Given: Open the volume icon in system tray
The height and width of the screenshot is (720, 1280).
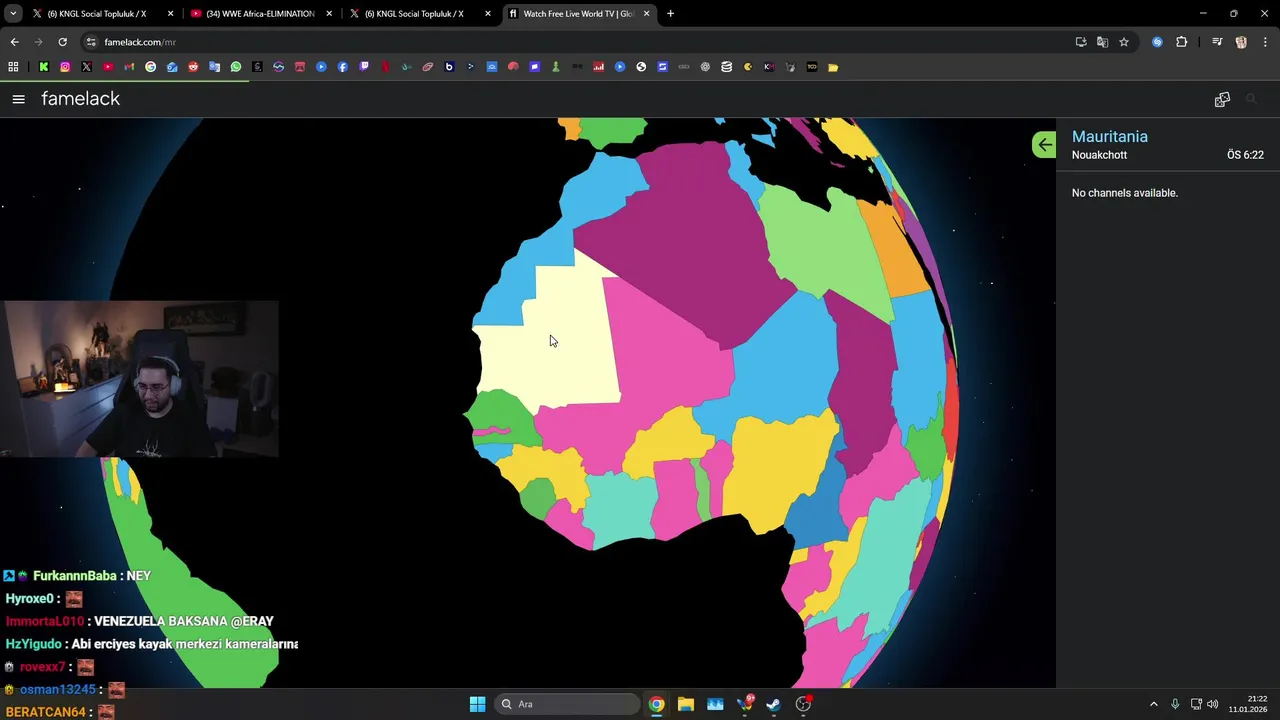Looking at the screenshot, I should point(1212,704).
